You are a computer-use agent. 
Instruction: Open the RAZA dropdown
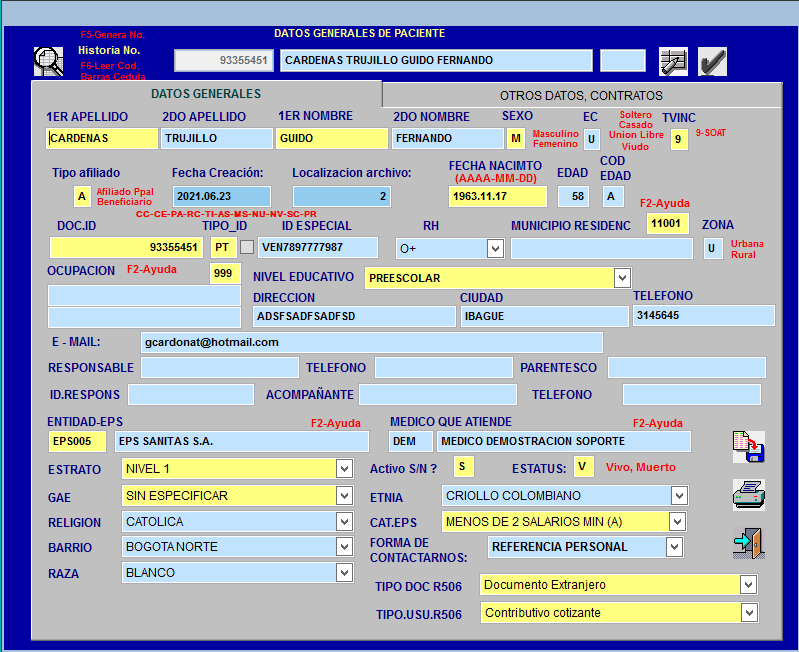344,573
